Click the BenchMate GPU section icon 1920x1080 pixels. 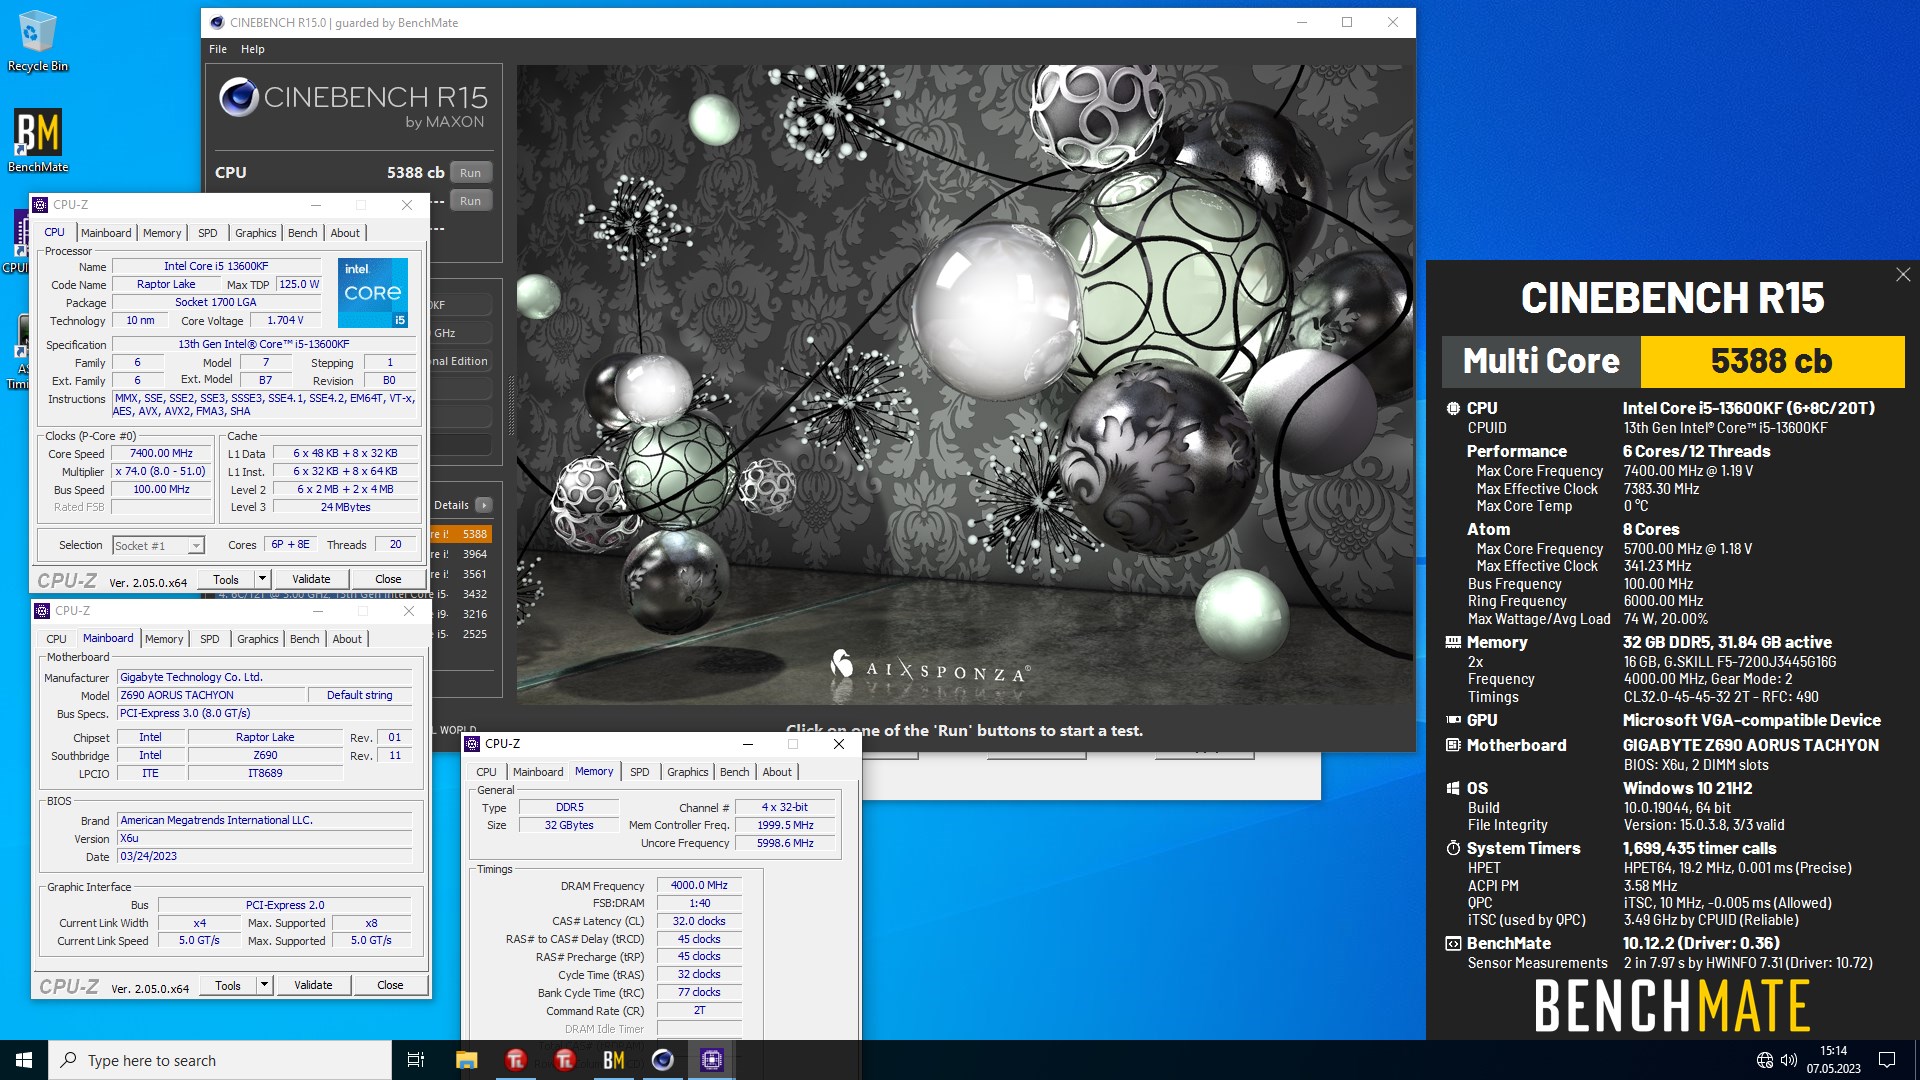(x=1453, y=720)
